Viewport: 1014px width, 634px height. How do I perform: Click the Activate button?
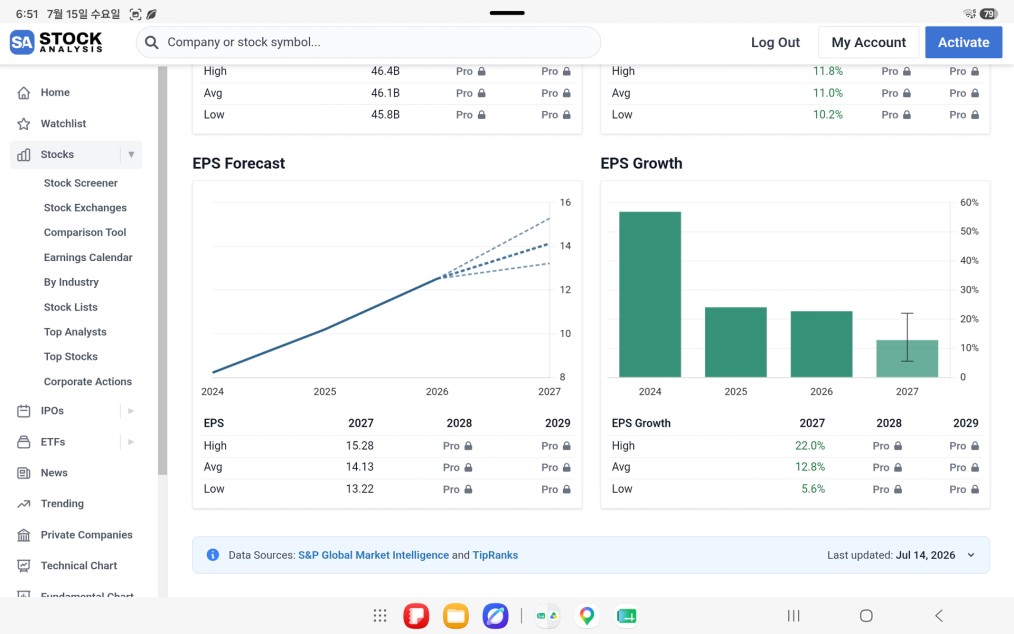point(964,42)
